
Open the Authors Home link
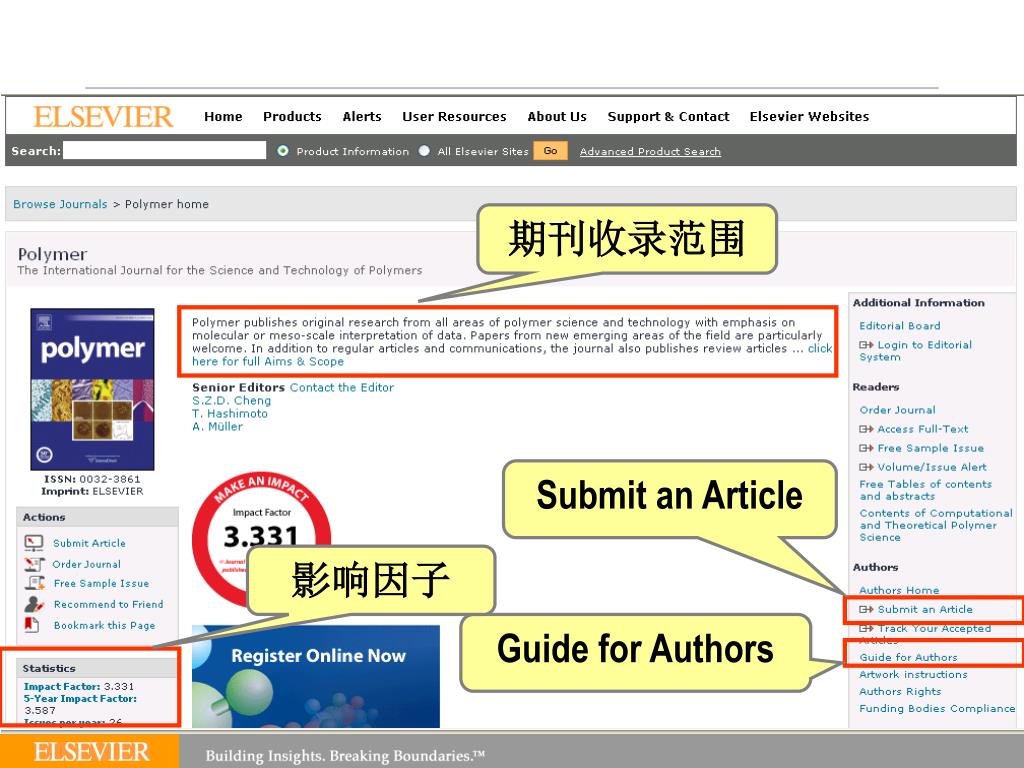point(899,590)
